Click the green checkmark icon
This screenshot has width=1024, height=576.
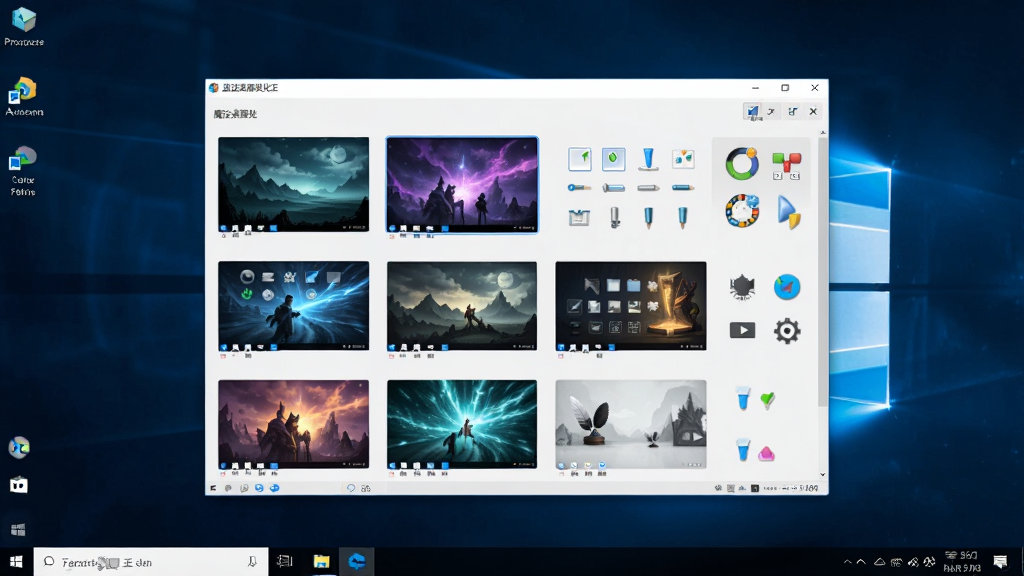tap(767, 399)
